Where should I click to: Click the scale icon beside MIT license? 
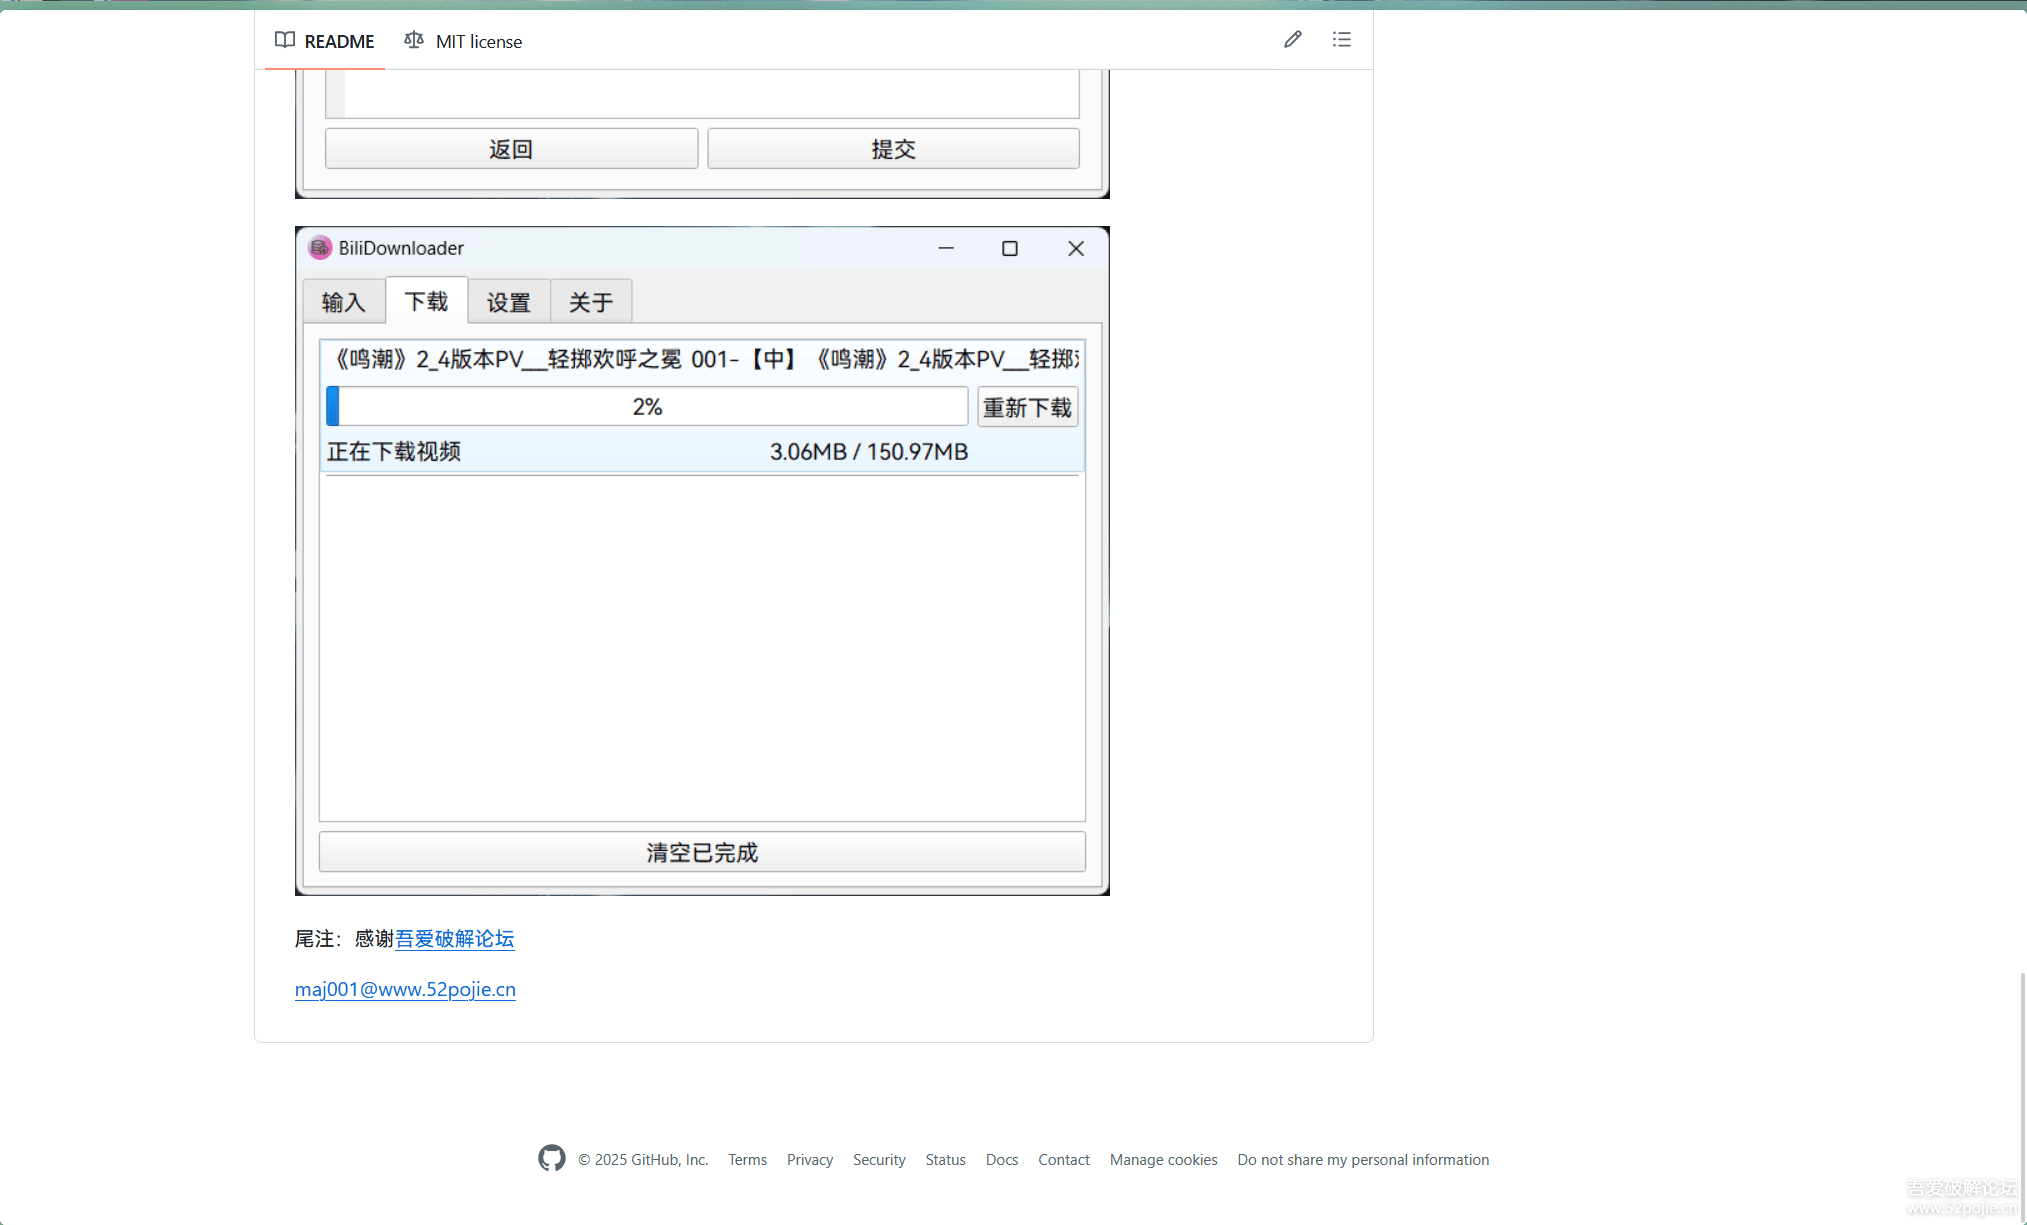[413, 41]
